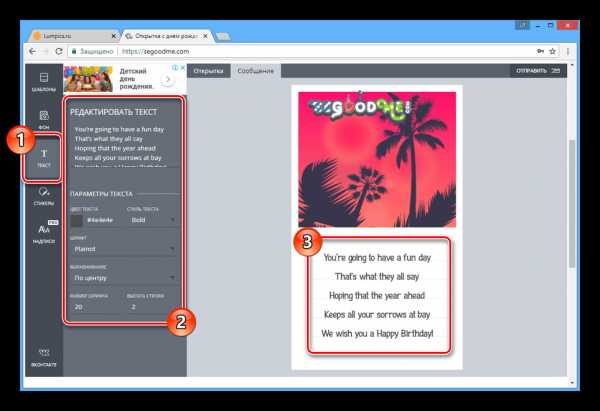Open the Надписи PRO lettering tool
Image resolution: width=600 pixels, height=411 pixels.
click(x=45, y=233)
